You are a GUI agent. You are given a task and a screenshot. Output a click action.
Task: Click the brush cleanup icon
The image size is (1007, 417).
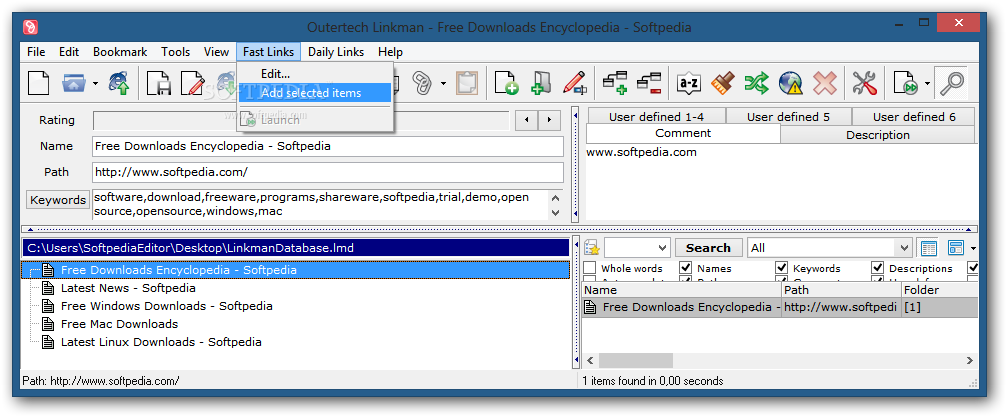pos(722,83)
